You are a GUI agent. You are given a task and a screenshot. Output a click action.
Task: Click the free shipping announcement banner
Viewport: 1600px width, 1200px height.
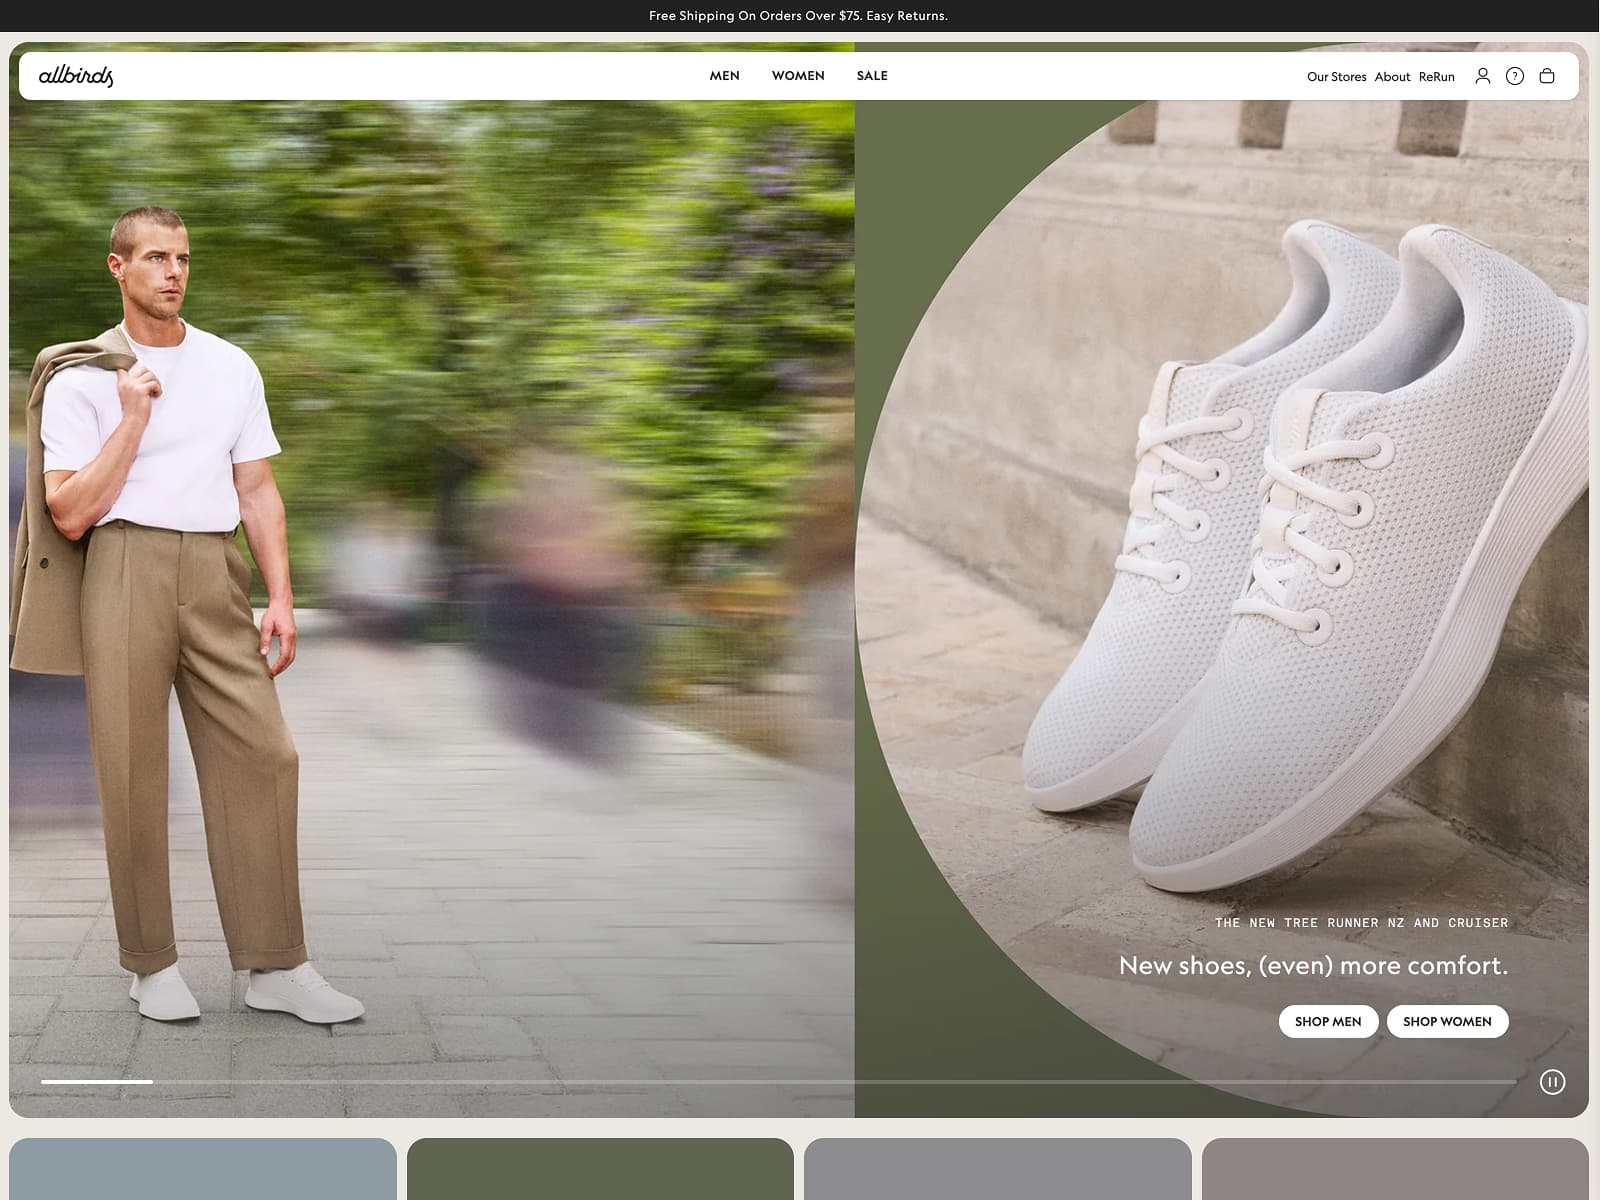point(798,16)
